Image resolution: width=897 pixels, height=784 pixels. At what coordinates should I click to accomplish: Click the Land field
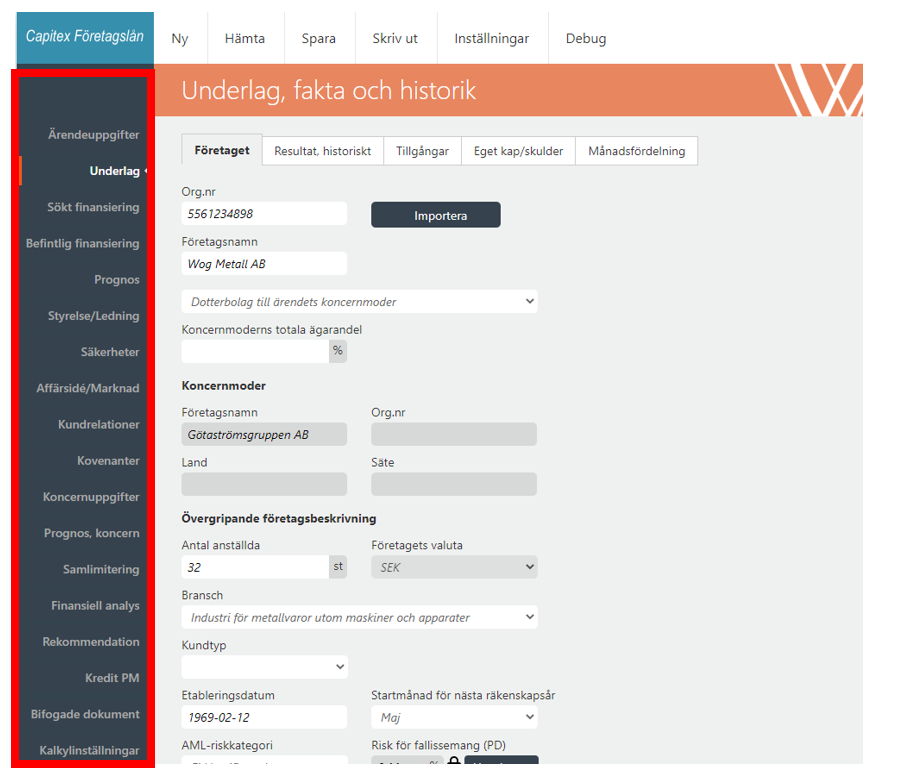coord(264,484)
